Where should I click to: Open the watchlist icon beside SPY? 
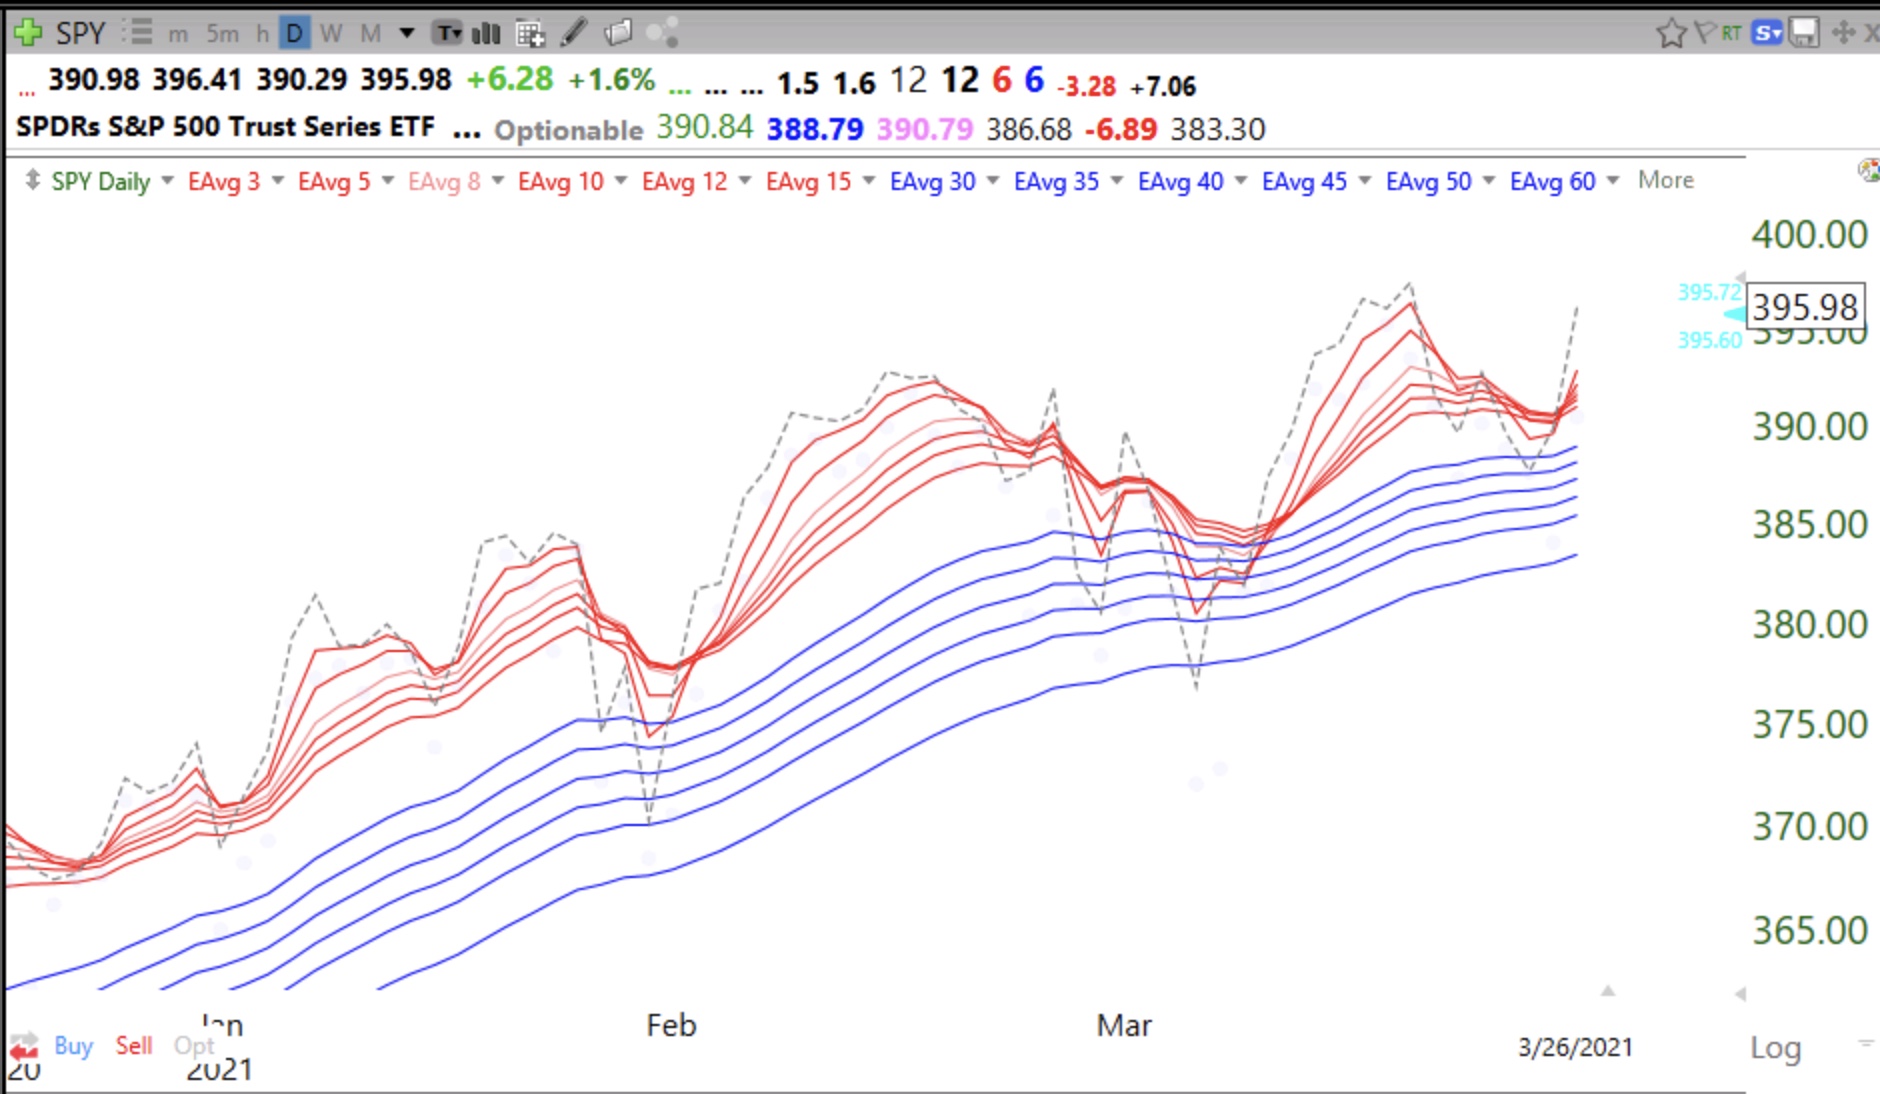(x=137, y=33)
